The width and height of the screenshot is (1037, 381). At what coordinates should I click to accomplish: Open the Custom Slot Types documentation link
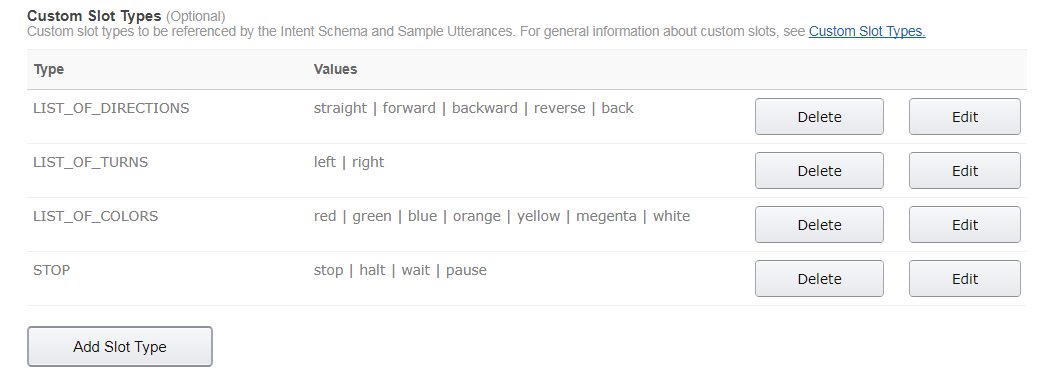867,31
